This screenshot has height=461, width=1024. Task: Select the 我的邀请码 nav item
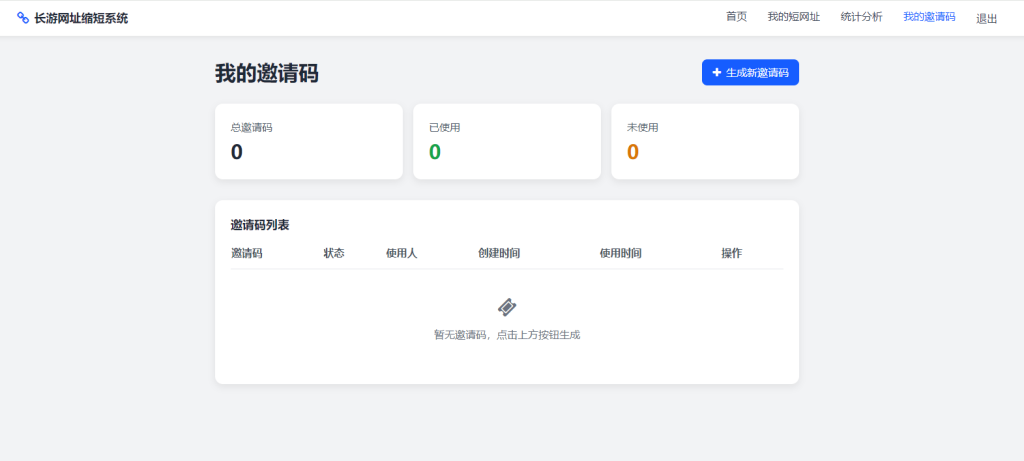tap(929, 17)
